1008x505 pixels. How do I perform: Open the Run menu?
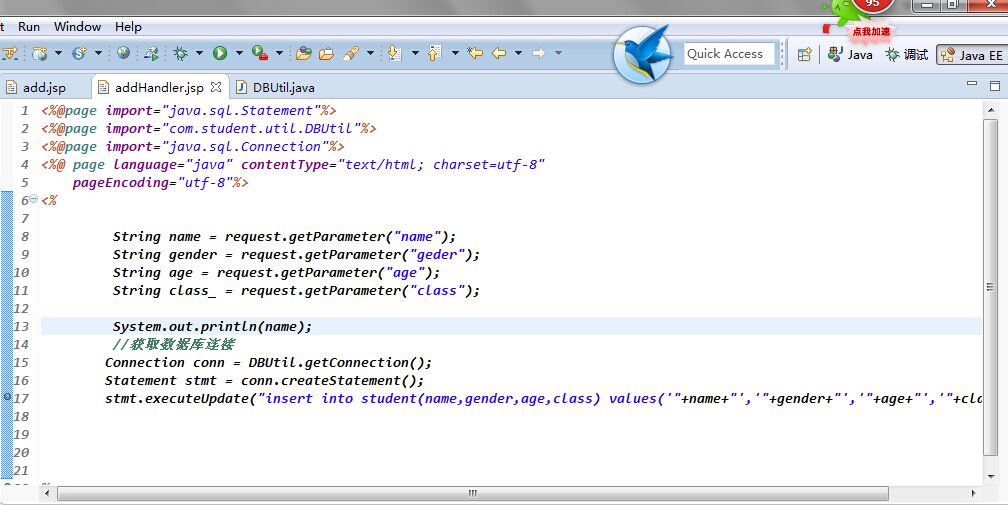(x=29, y=27)
